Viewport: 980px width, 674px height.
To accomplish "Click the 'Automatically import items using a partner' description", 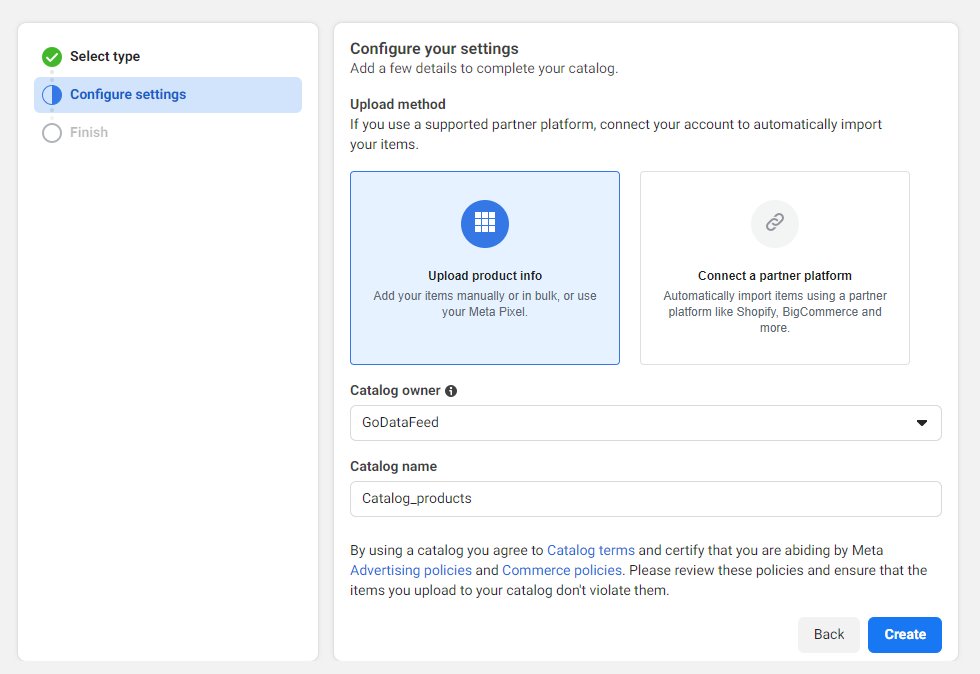I will [775, 311].
